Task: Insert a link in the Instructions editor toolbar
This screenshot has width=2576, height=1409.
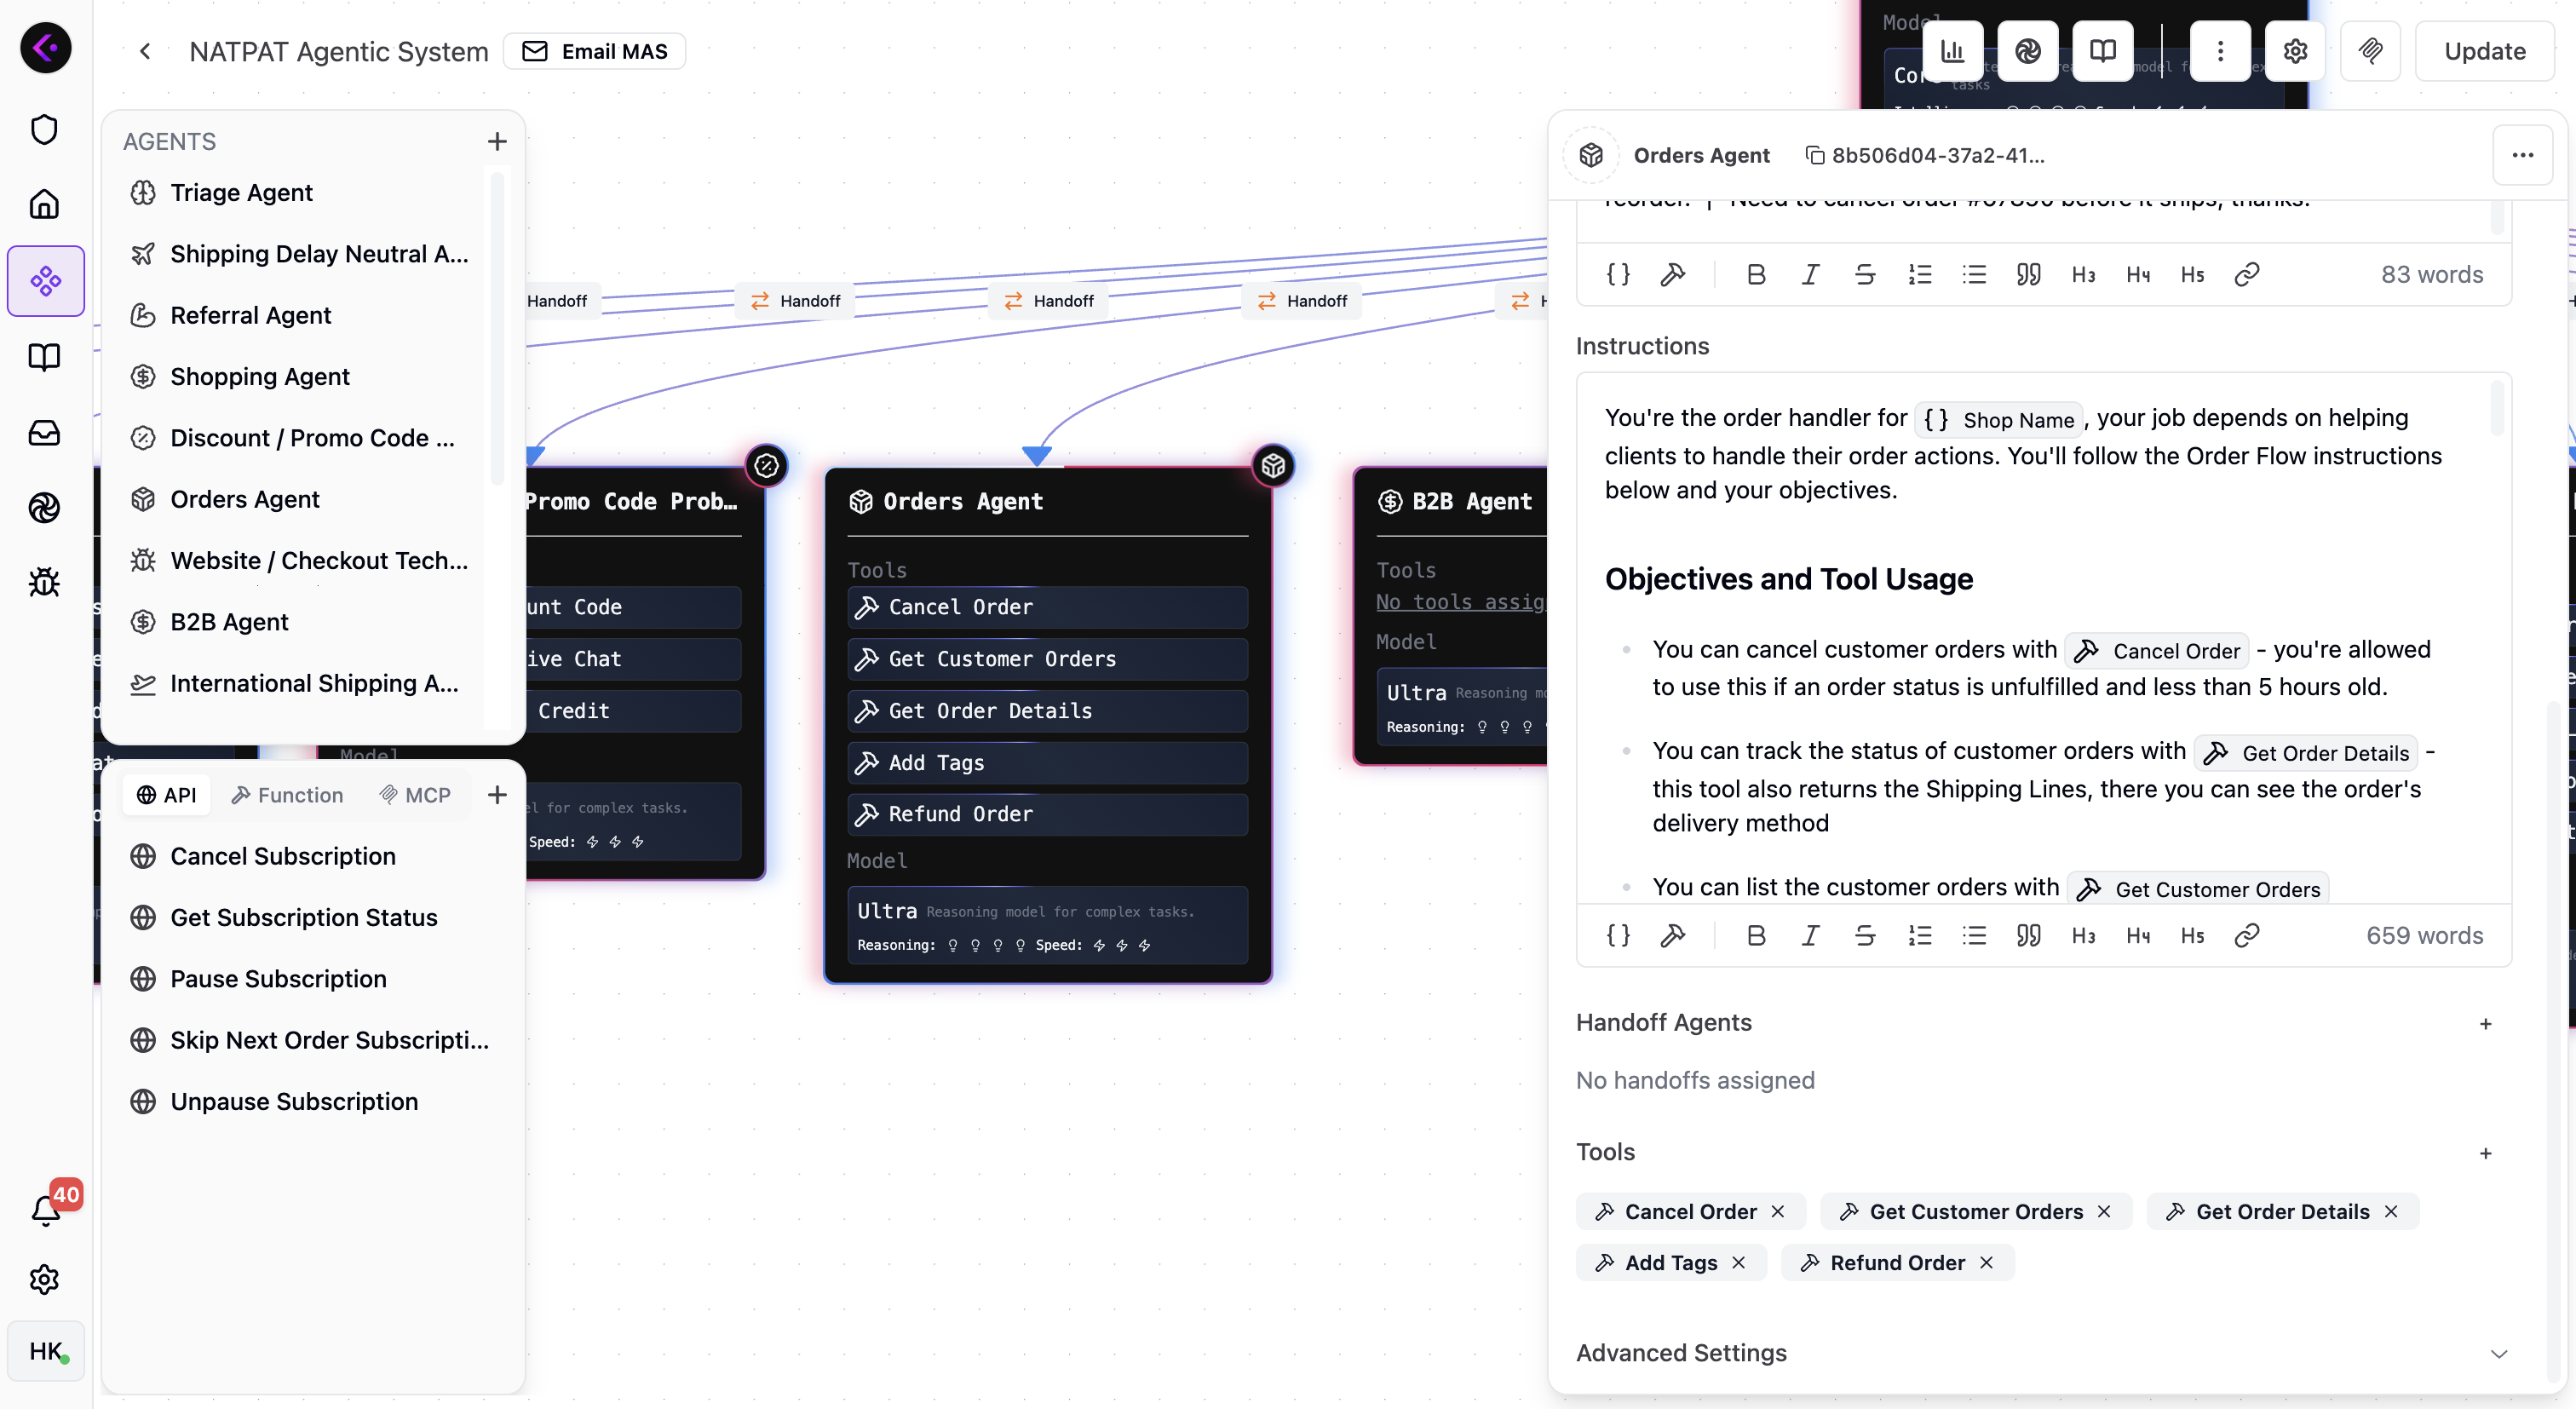Action: pos(2246,935)
